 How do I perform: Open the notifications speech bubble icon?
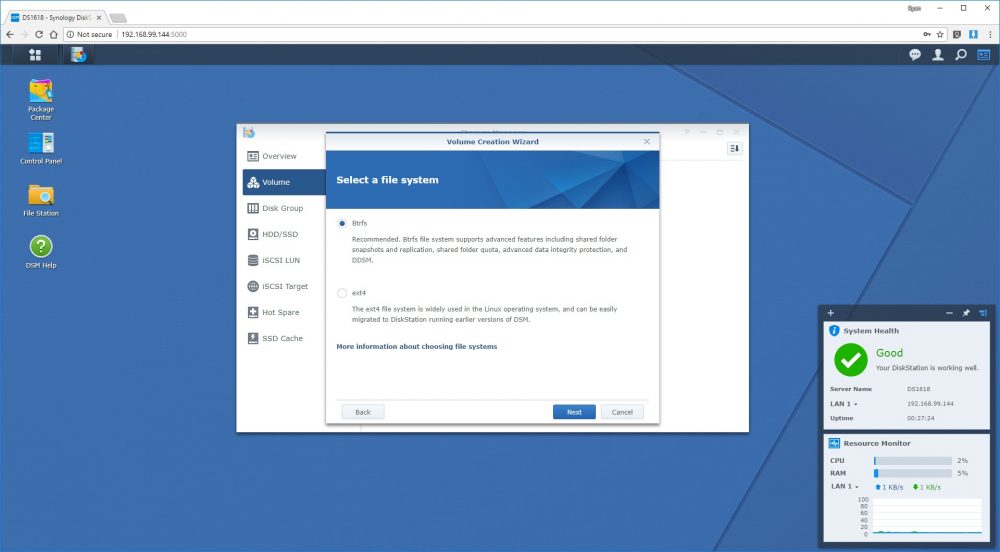(x=915, y=55)
